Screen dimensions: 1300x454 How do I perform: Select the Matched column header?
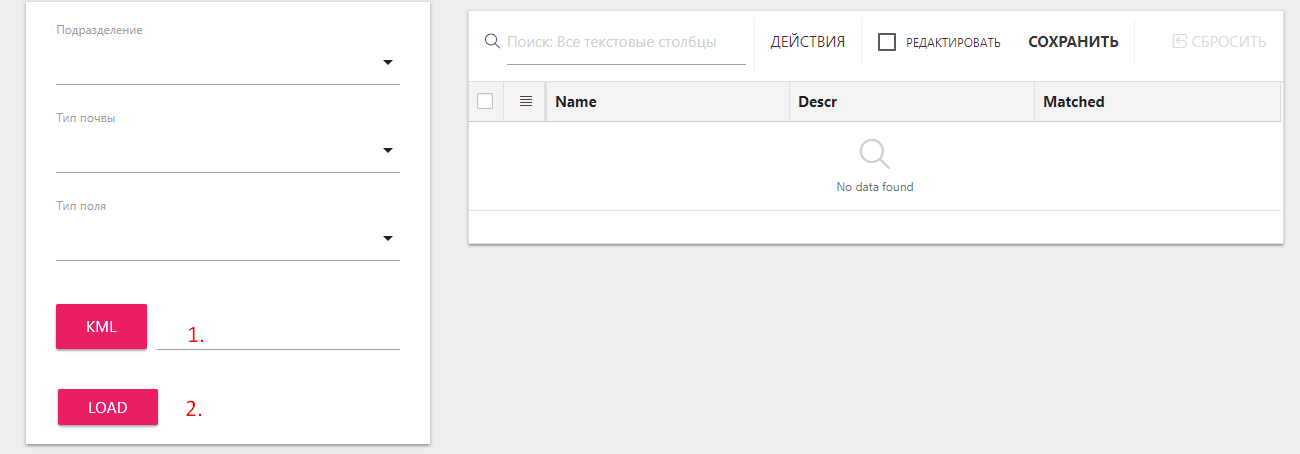point(1073,102)
